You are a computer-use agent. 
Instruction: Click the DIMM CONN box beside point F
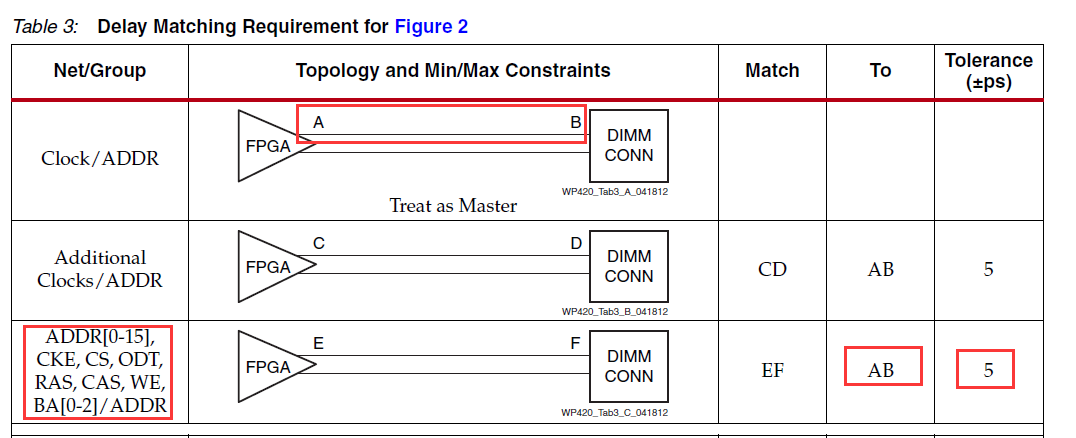click(629, 367)
